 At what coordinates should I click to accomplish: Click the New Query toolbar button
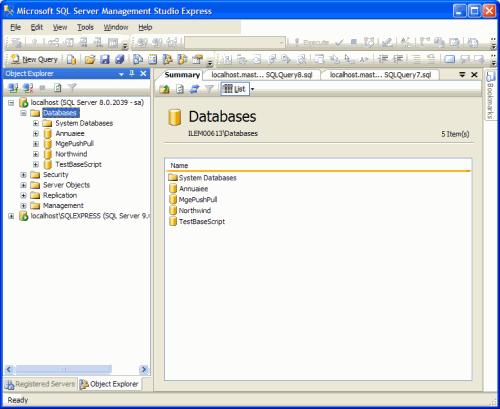(34, 59)
